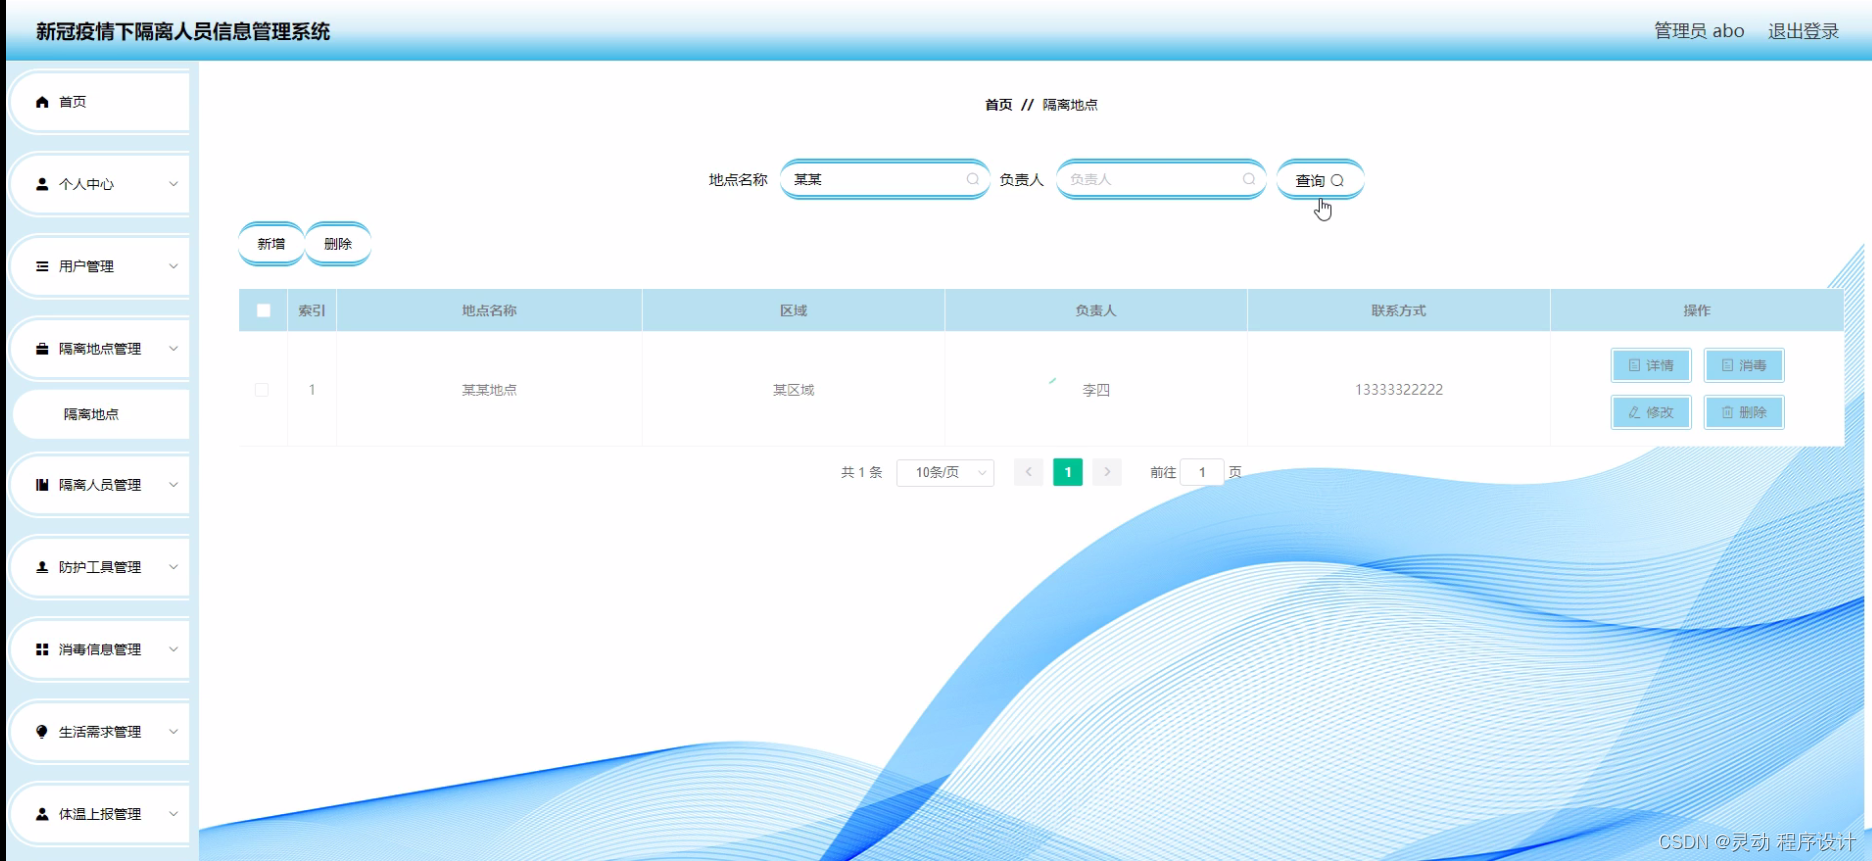Screen dimensions: 1872x861
Task: Click the person icon for 体温上报管理
Action: pyautogui.click(x=42, y=814)
